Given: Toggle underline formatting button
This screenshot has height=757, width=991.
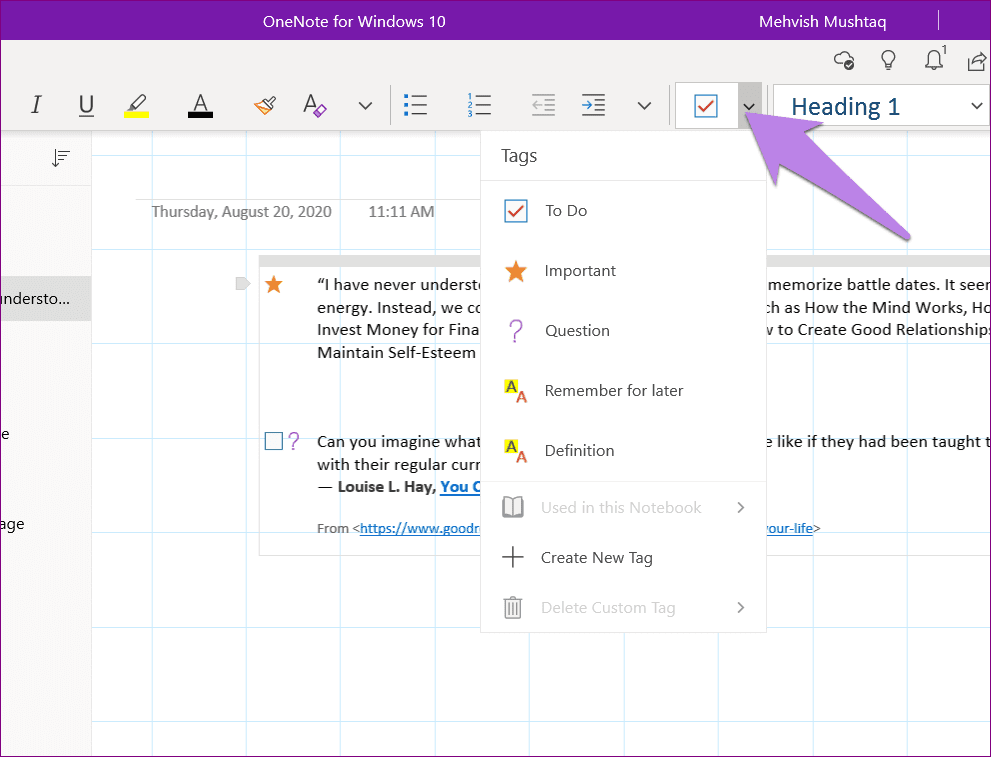Looking at the screenshot, I should 86,106.
